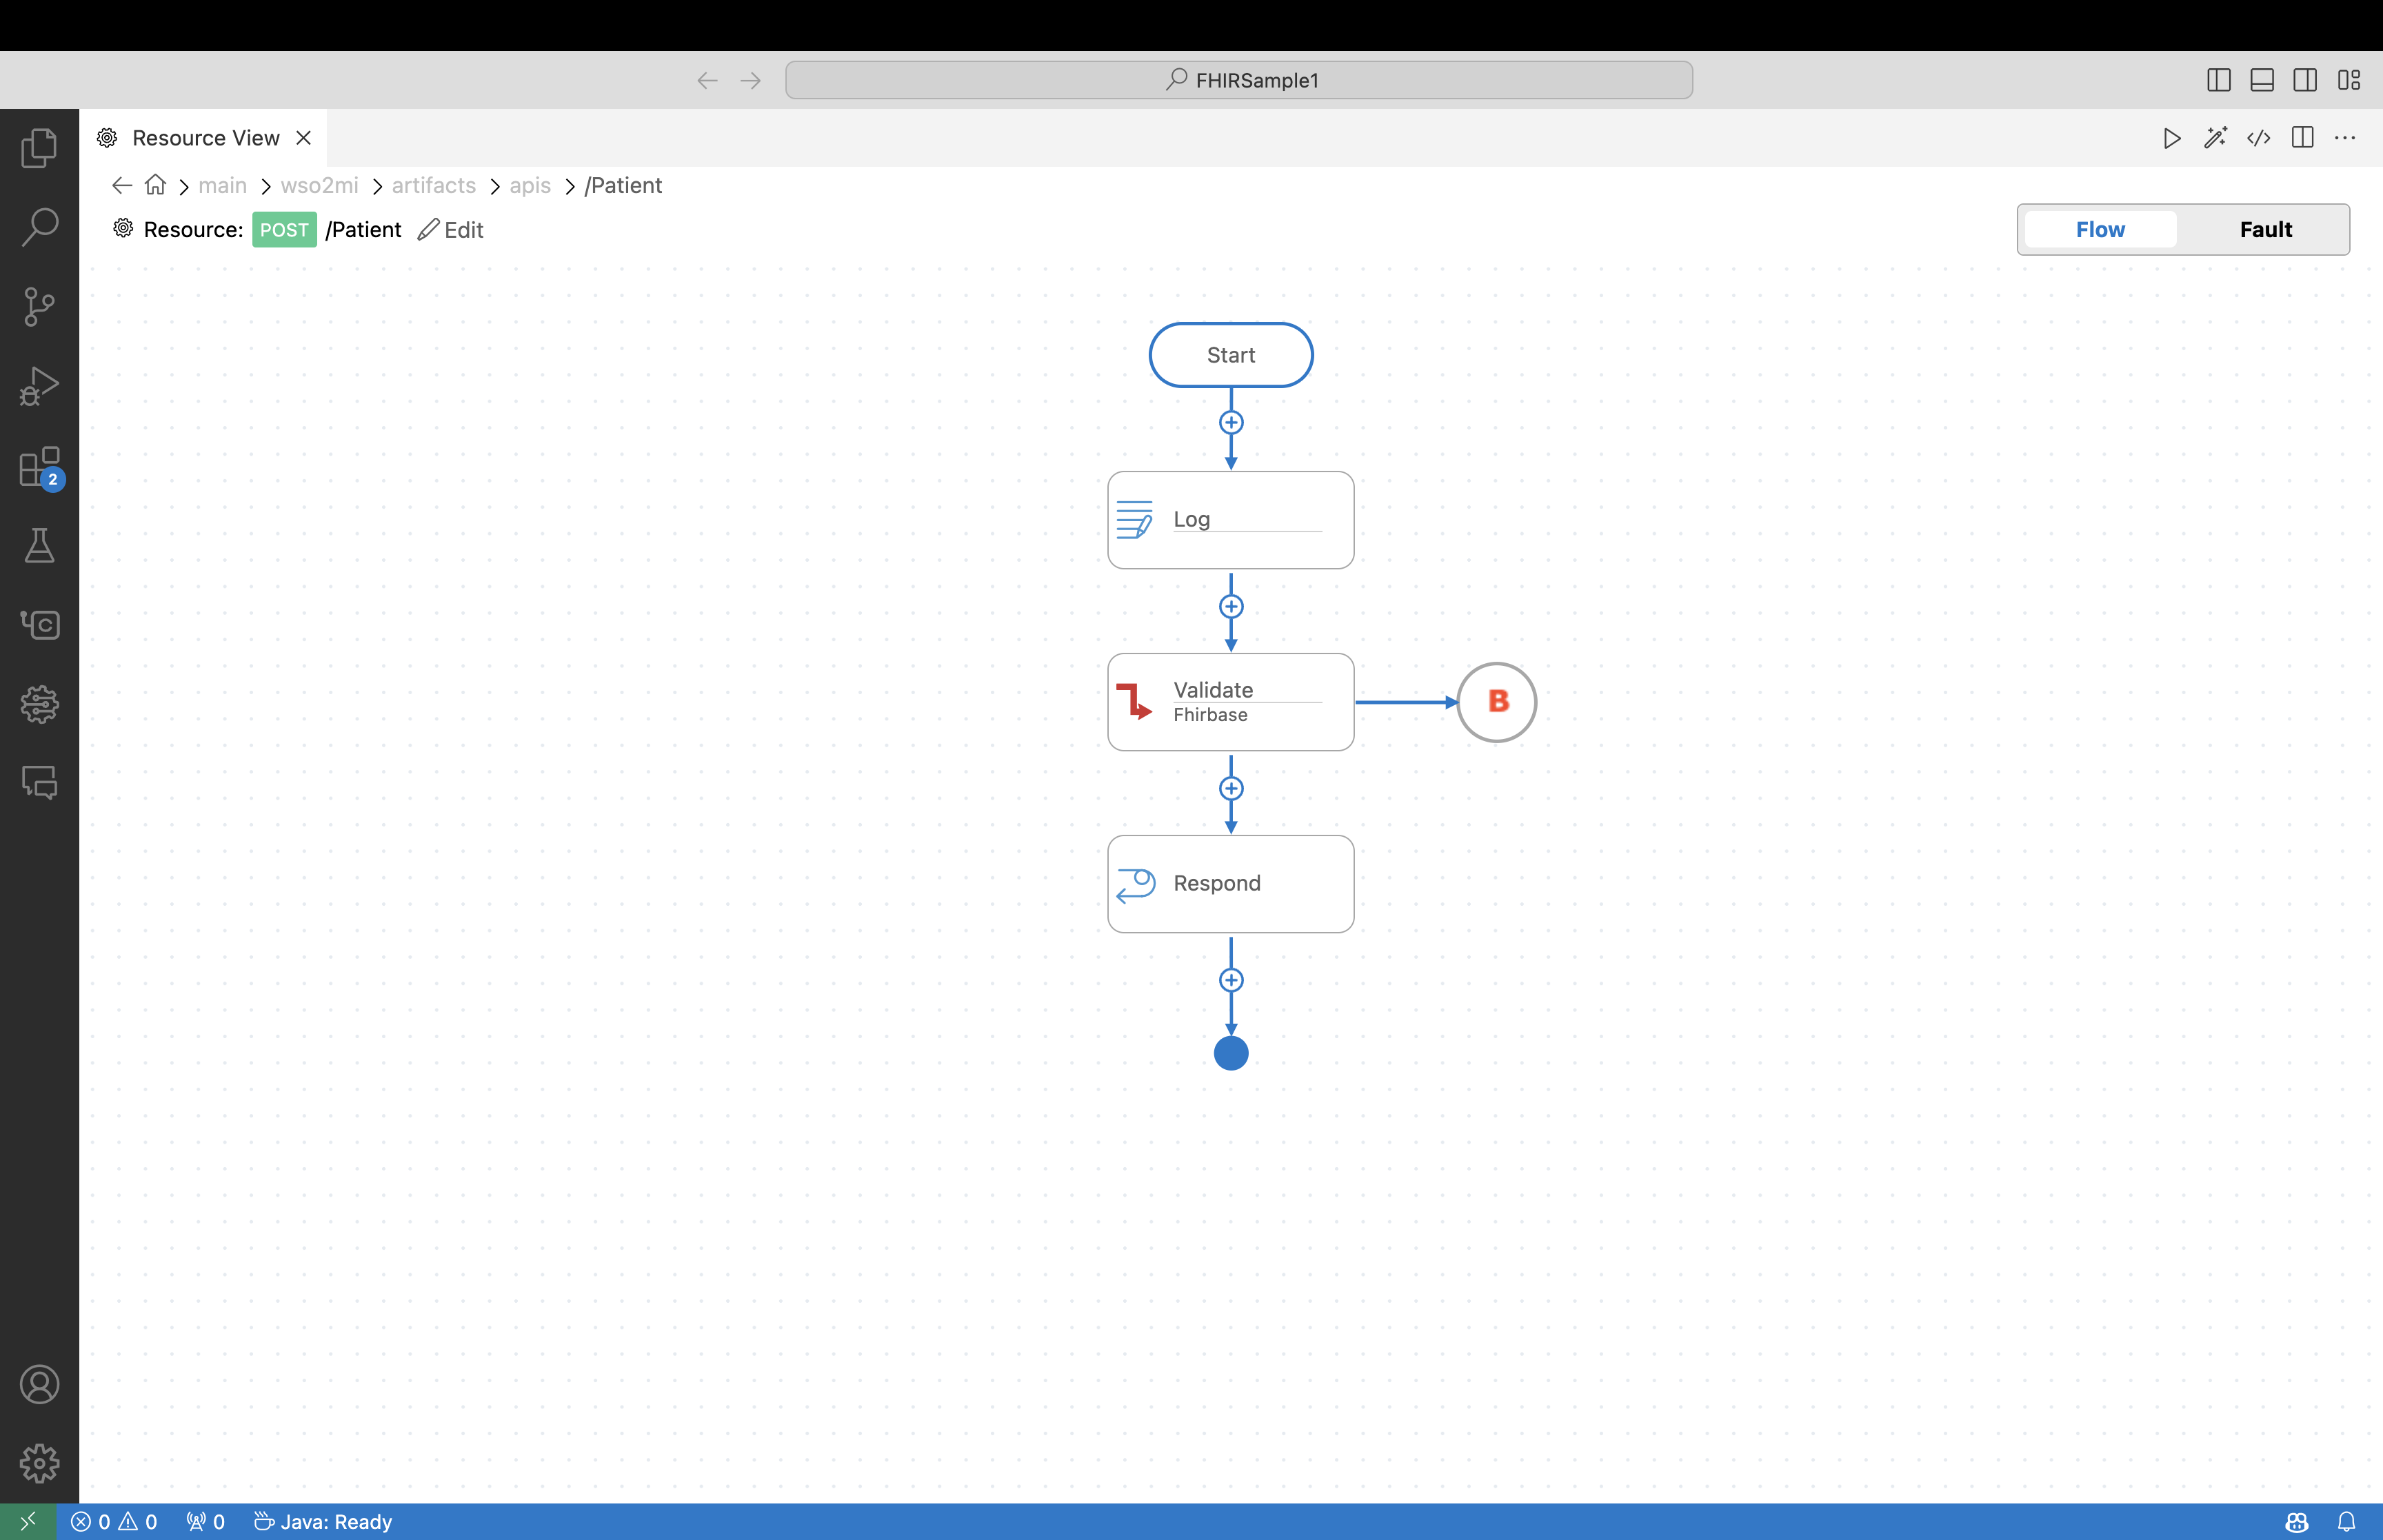Toggle the primary sidebar layout
The height and width of the screenshot is (1540, 2383).
click(2218, 80)
